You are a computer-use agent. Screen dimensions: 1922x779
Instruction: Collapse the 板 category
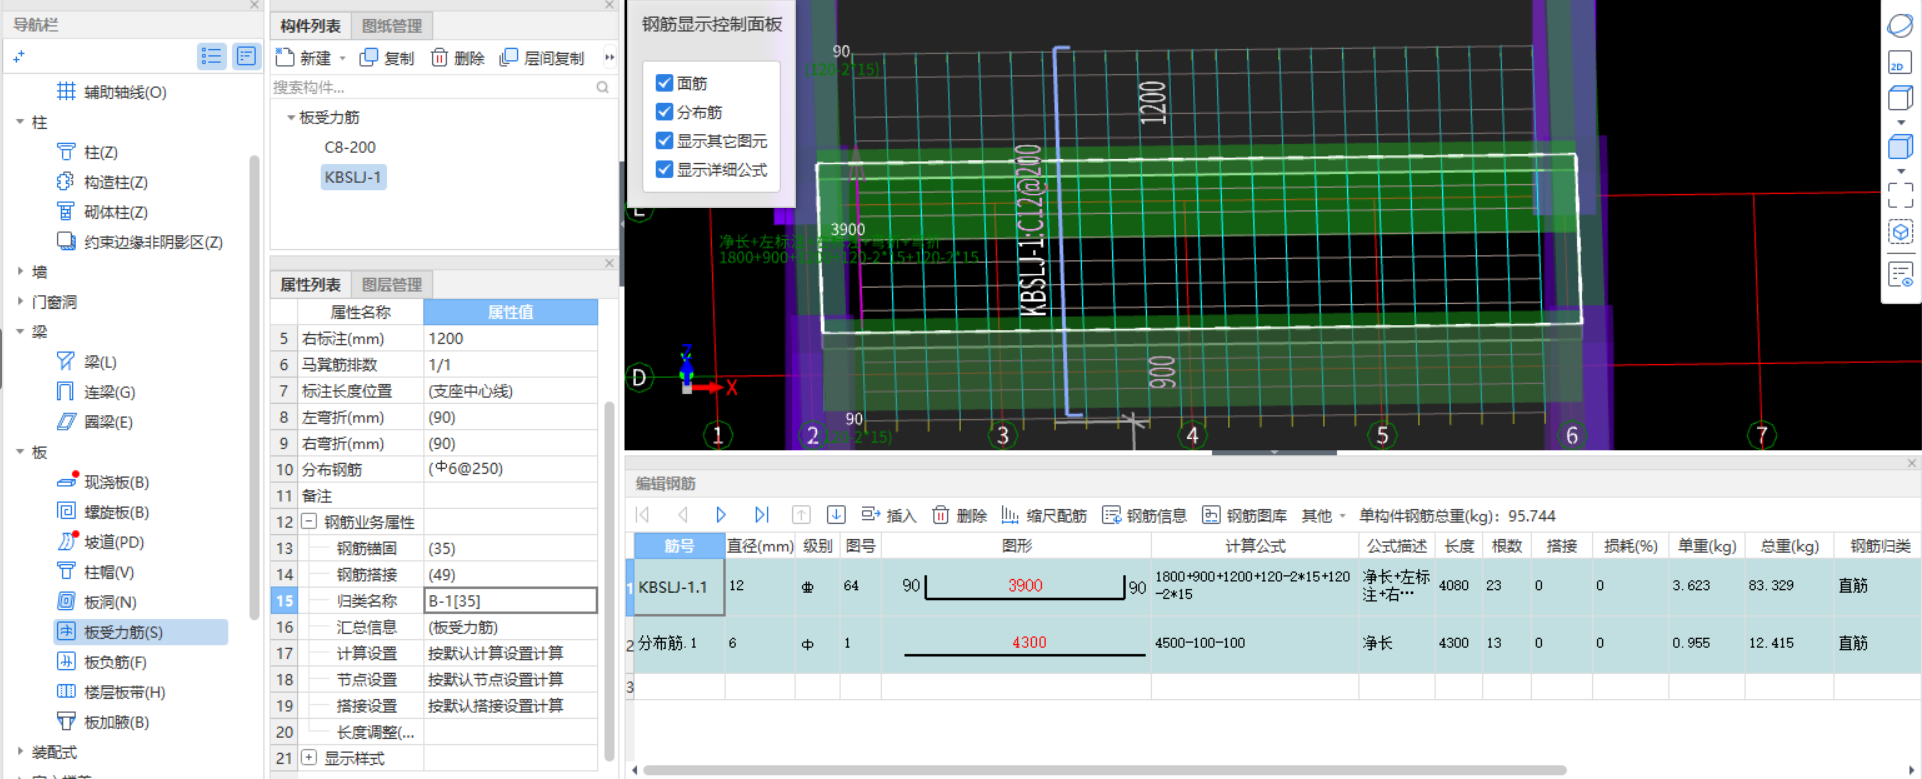point(20,452)
